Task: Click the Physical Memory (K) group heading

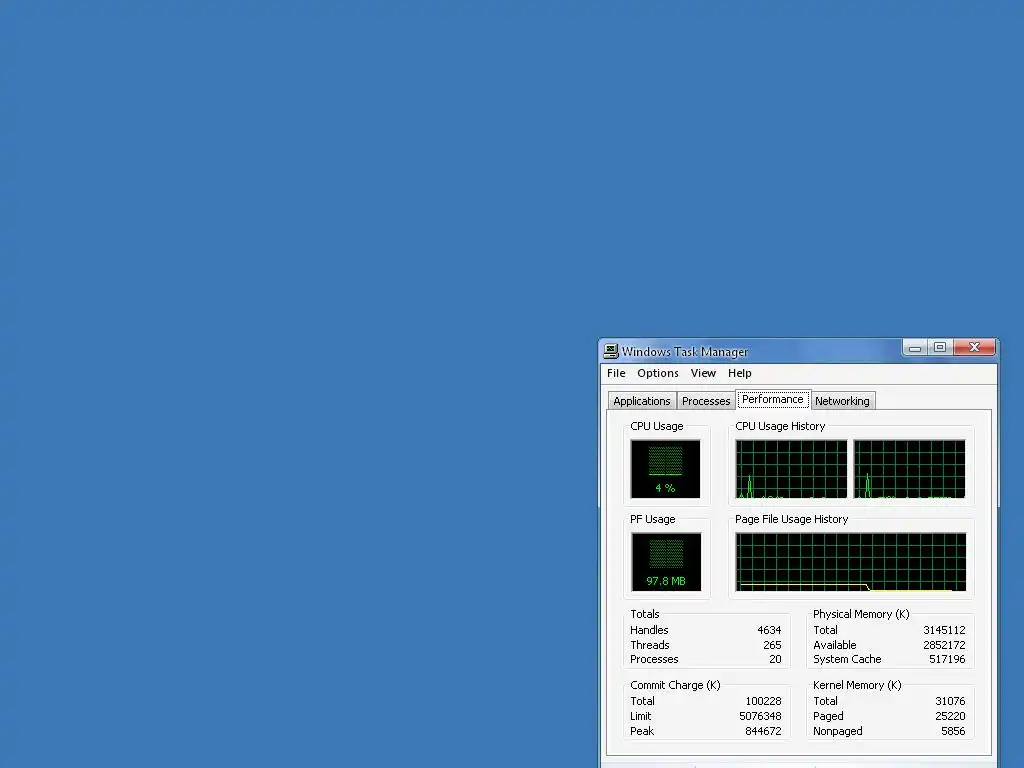Action: point(861,614)
